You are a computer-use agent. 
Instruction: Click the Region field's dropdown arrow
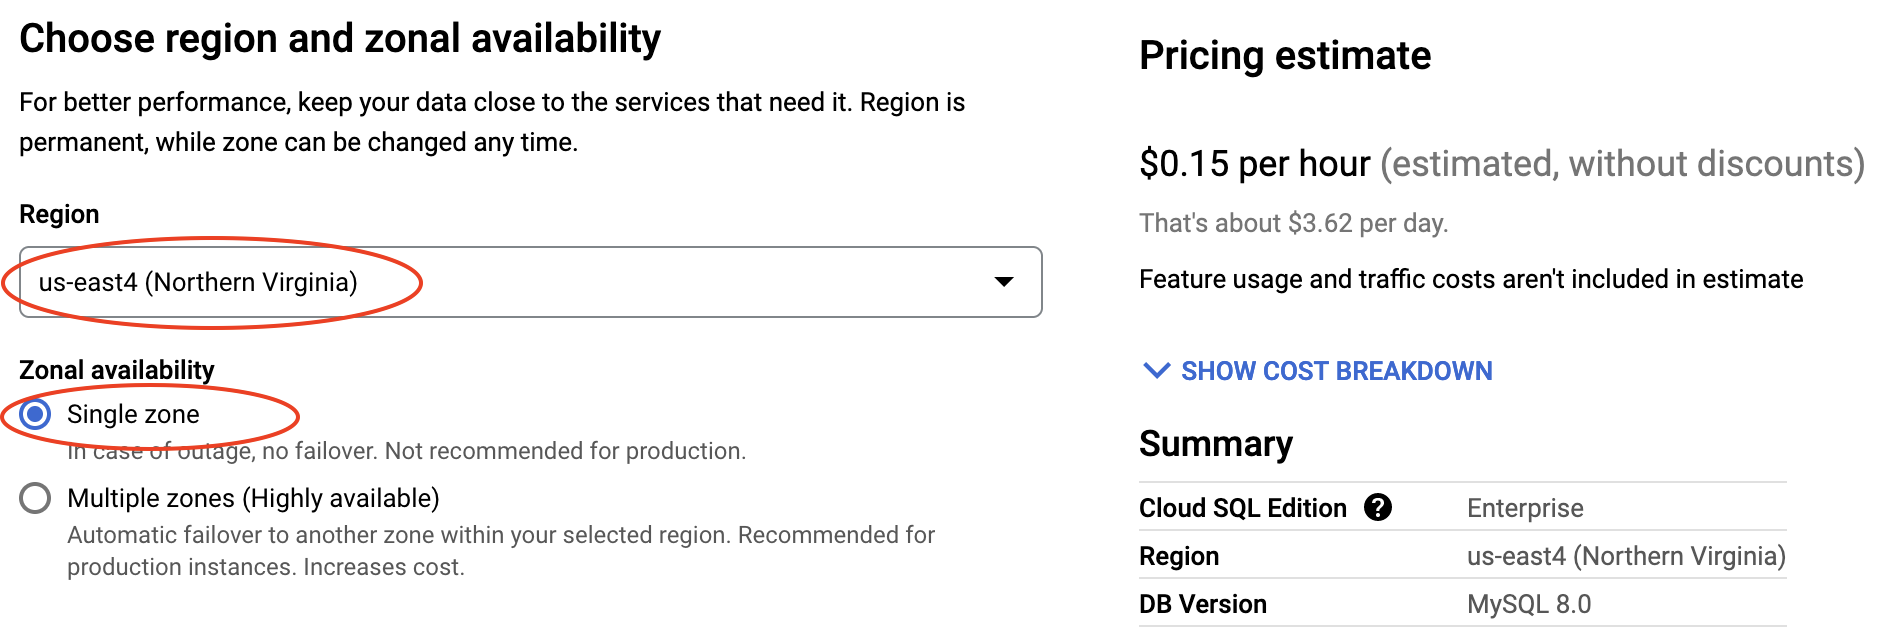1004,282
